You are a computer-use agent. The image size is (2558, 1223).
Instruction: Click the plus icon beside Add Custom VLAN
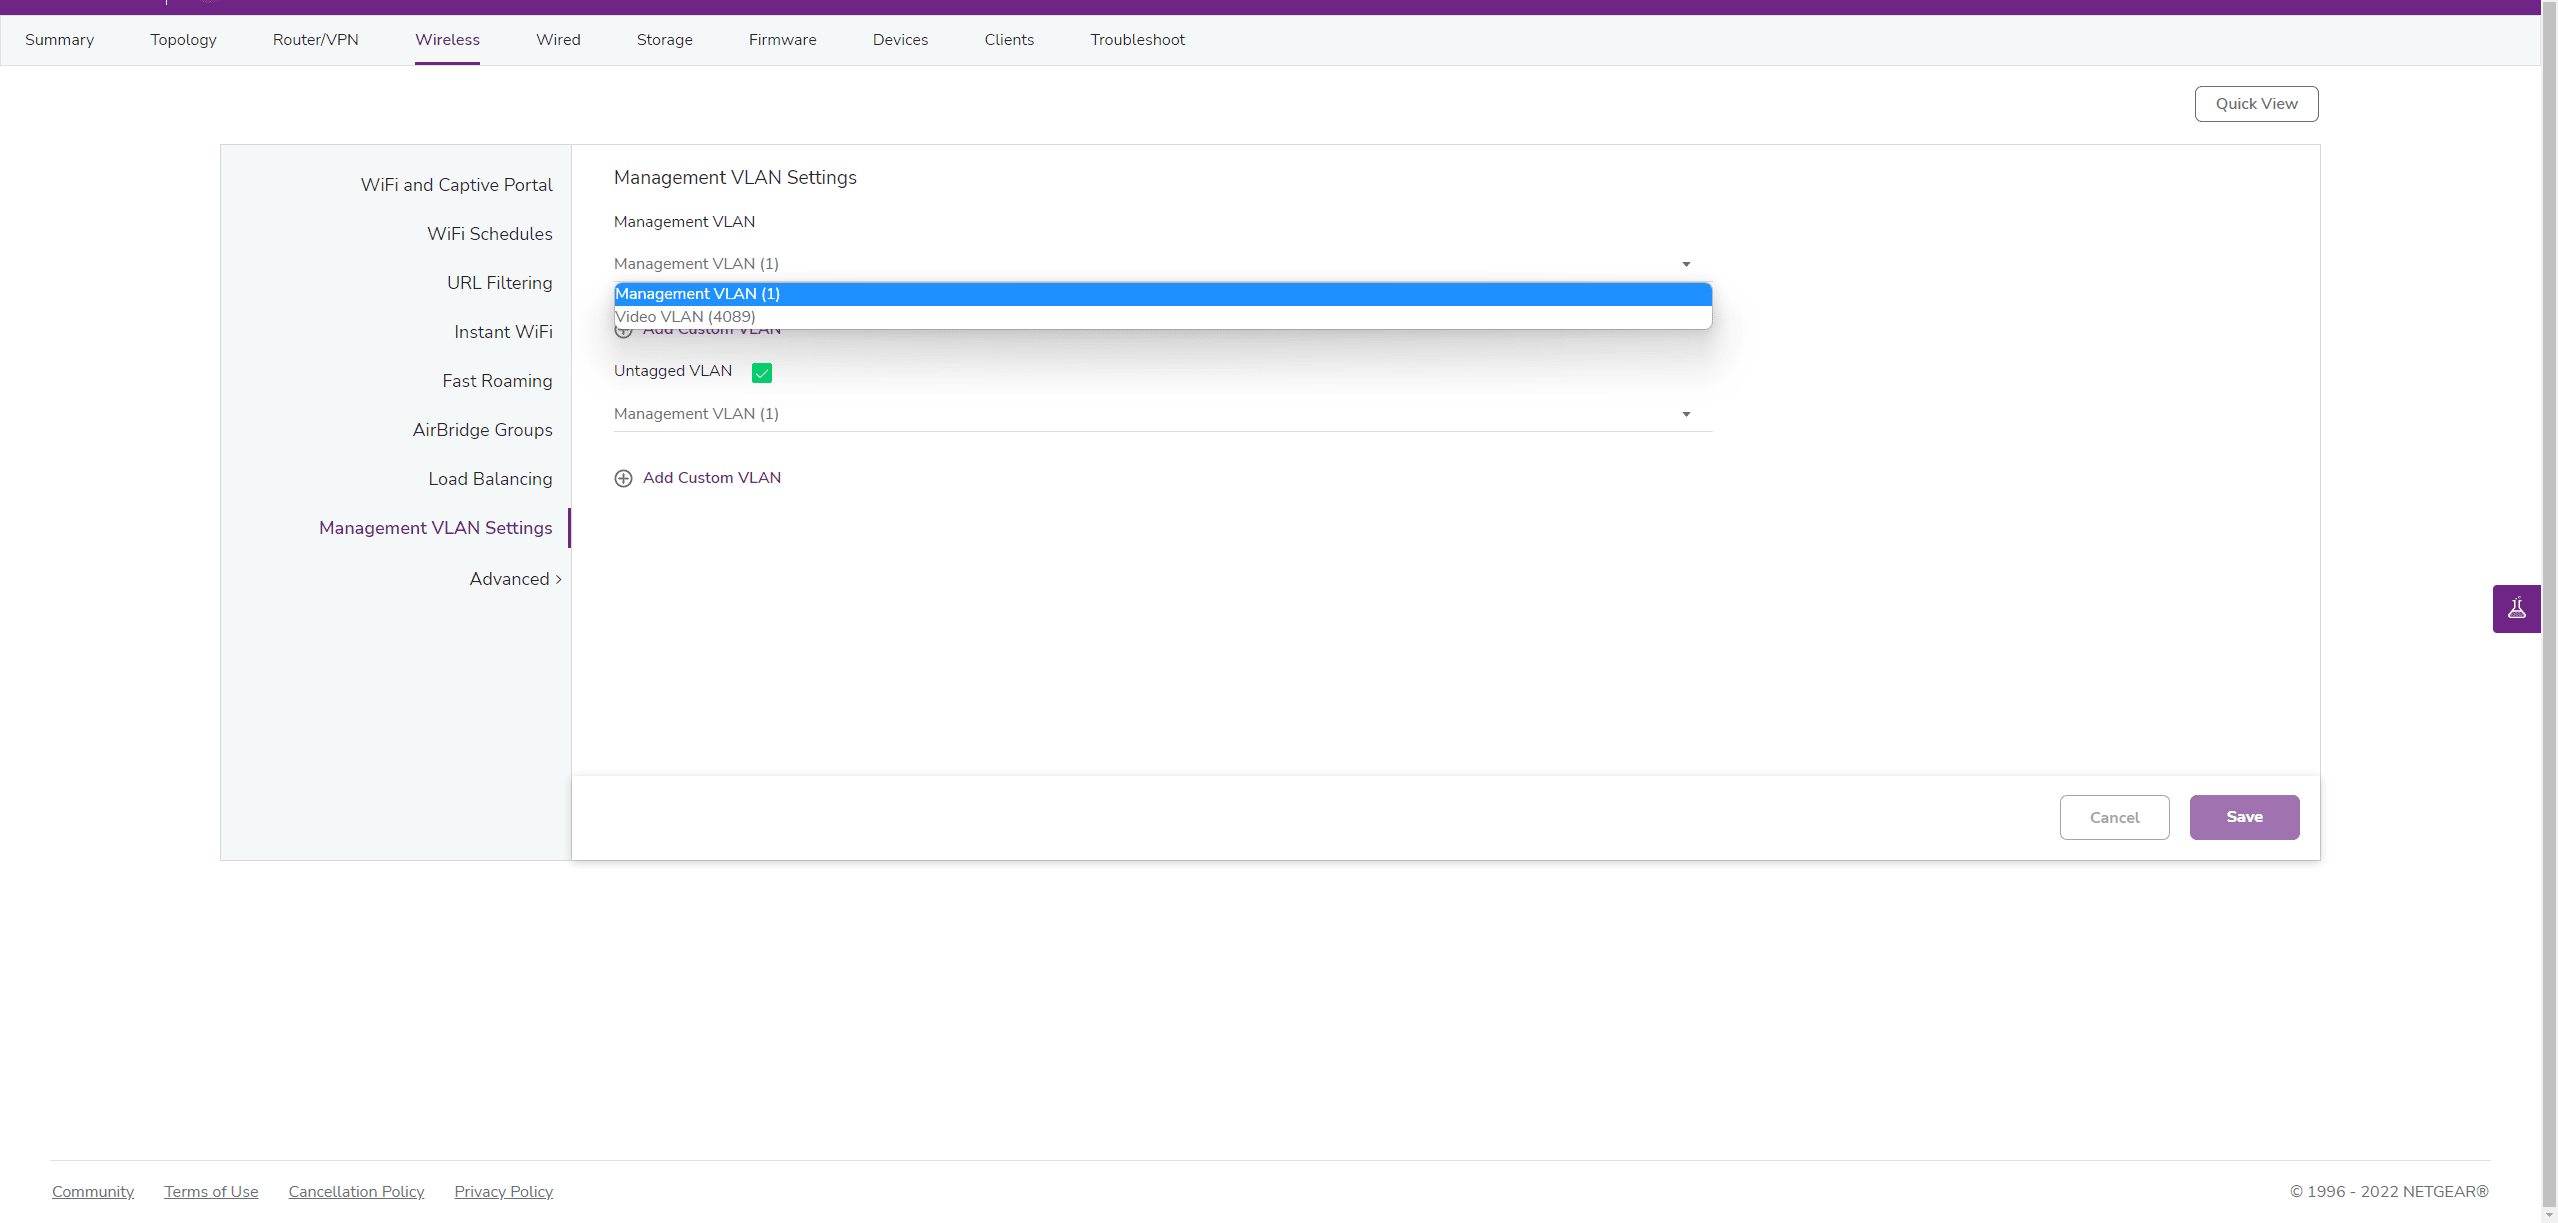point(623,479)
